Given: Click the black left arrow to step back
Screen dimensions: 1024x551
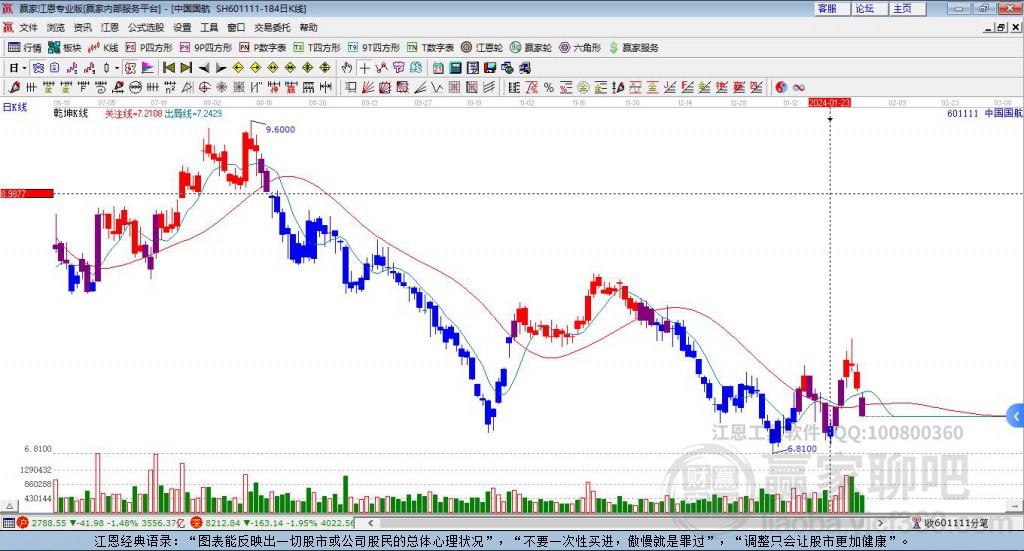Looking at the screenshot, I should [x=204, y=68].
